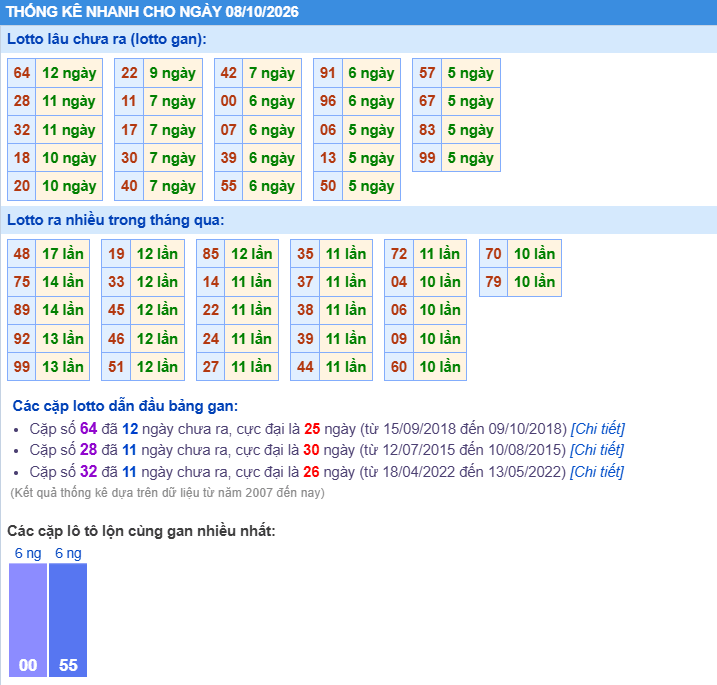
Task: Select lotto number 64 in gan table
Action: (21, 73)
